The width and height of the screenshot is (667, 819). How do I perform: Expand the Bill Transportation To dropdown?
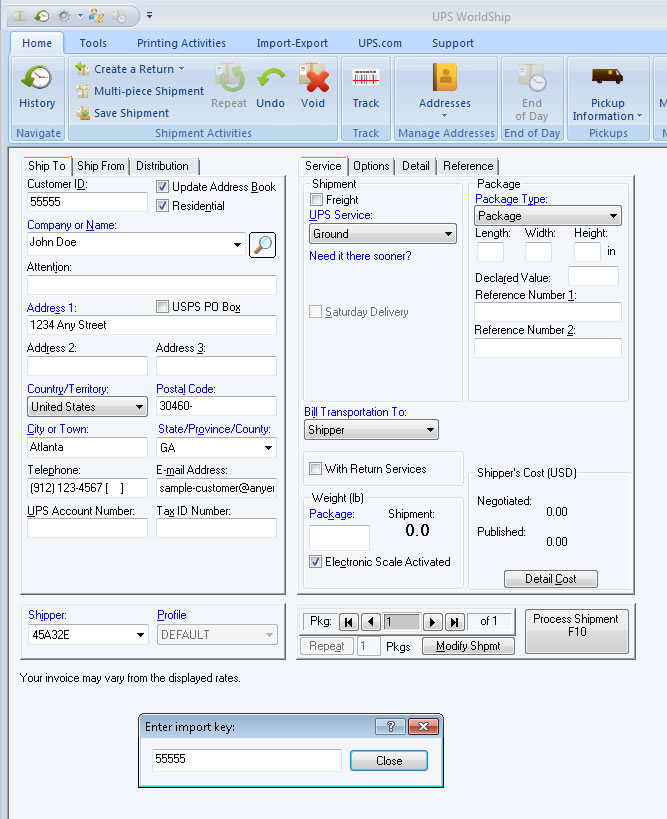[371, 430]
